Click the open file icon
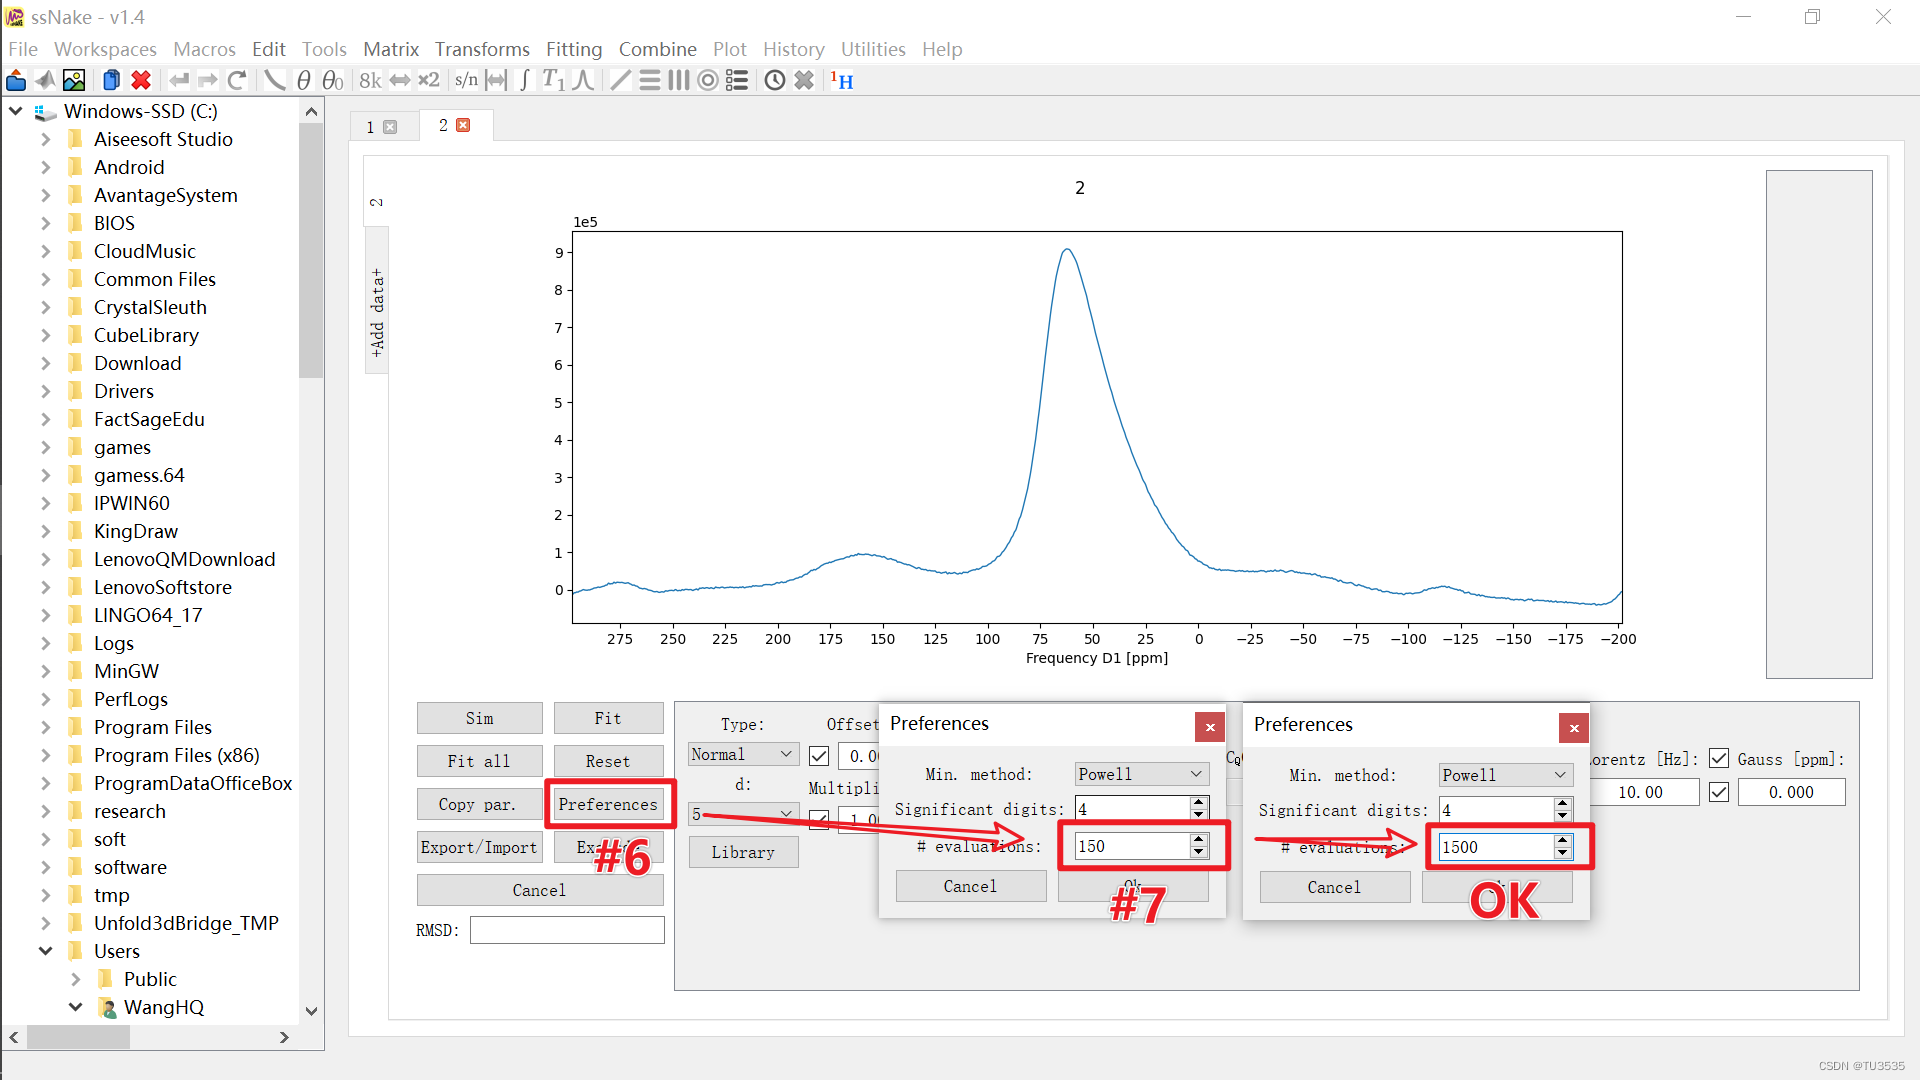Screen dimensions: 1920x1080 pos(16,81)
